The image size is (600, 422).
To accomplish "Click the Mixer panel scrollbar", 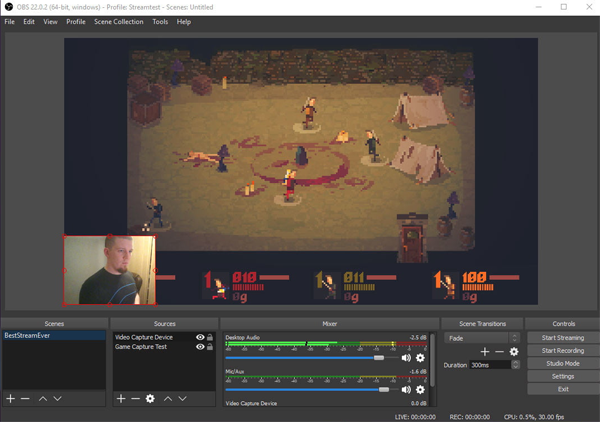I will (x=432, y=360).
